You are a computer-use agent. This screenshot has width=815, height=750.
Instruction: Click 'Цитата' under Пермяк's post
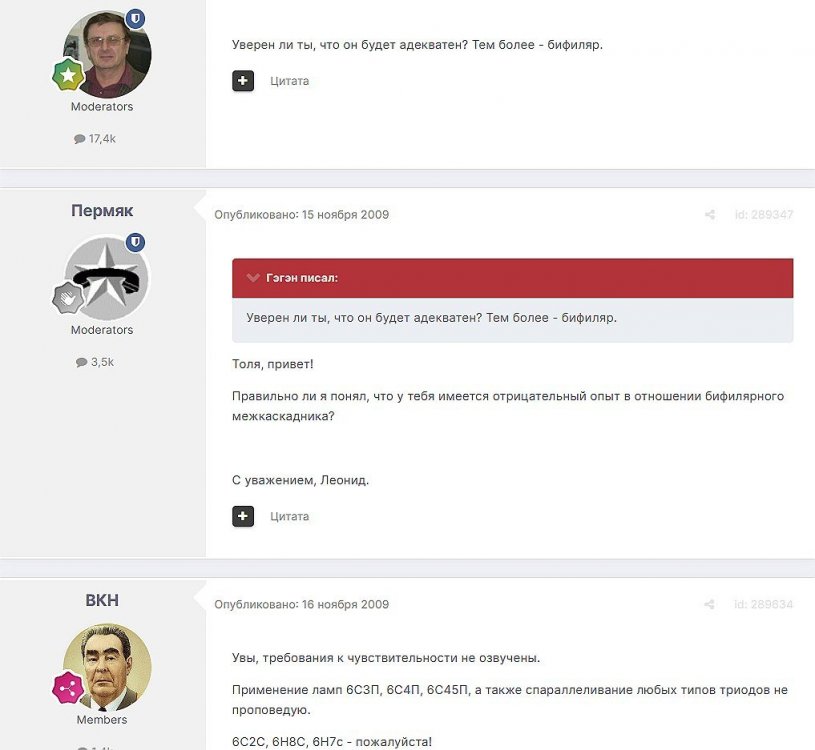coord(290,517)
